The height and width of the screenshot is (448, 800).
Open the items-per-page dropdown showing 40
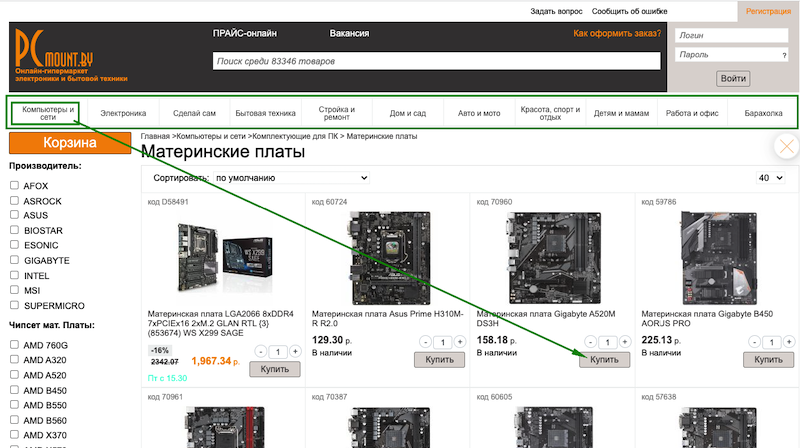click(770, 178)
